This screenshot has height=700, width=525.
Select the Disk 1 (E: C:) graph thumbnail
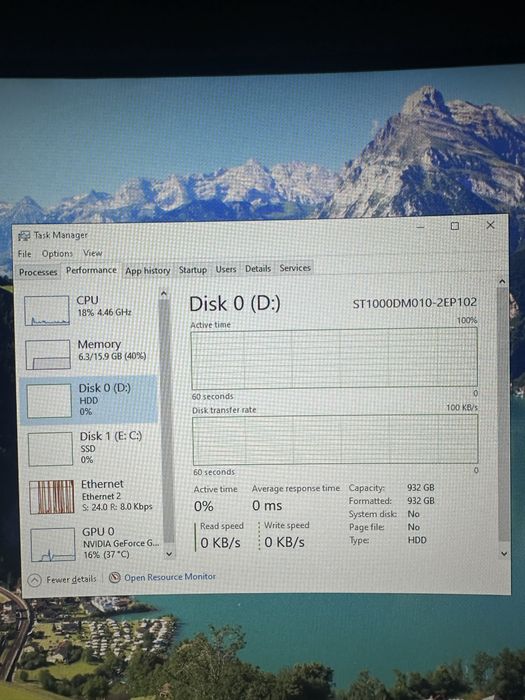[50, 449]
